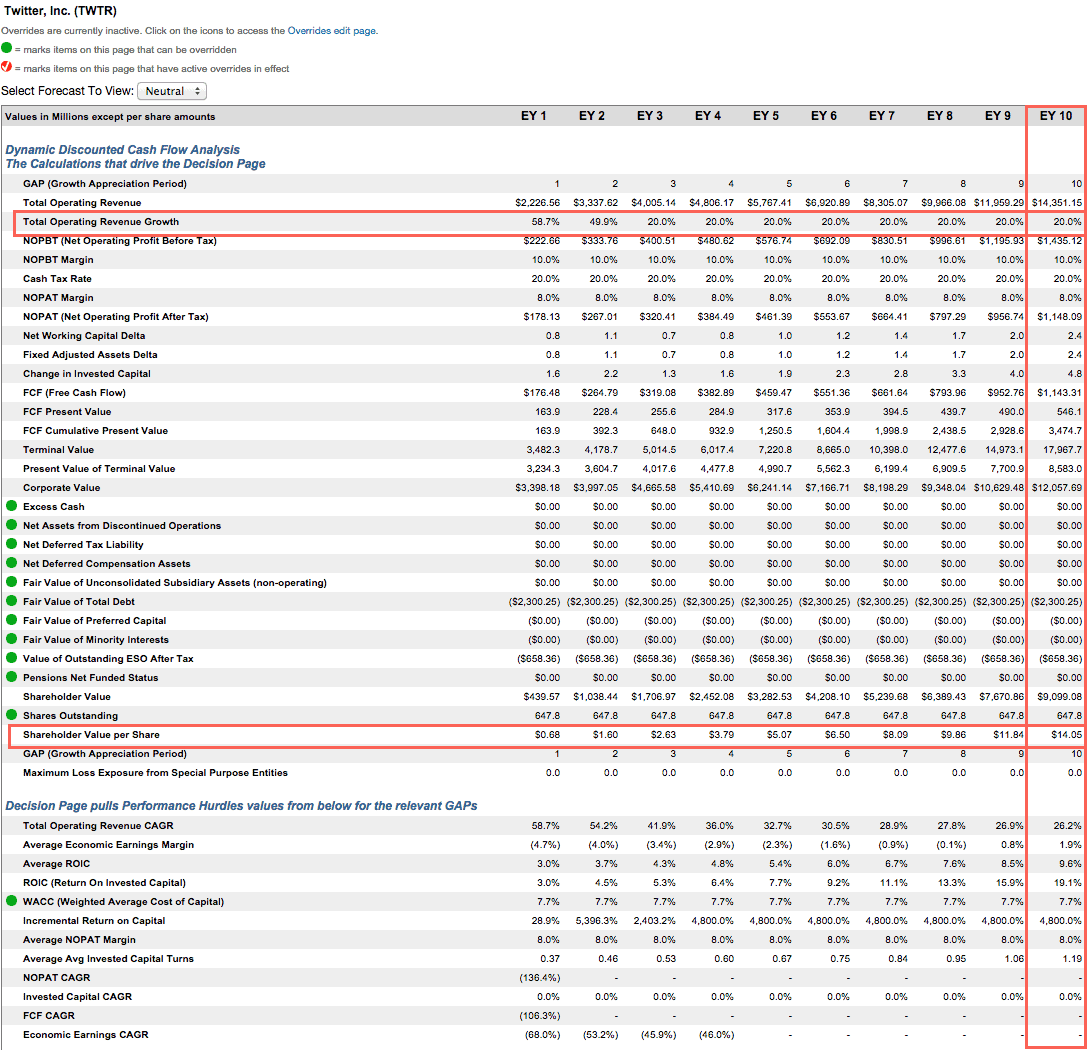Click the override icon for Net Deferred Tax Liability
The image size is (1087, 1050).
click(11, 544)
